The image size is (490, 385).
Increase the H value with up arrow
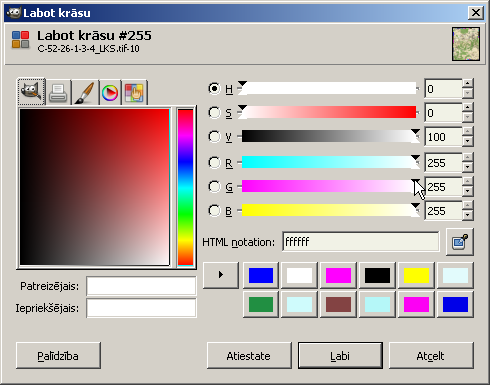(x=468, y=83)
